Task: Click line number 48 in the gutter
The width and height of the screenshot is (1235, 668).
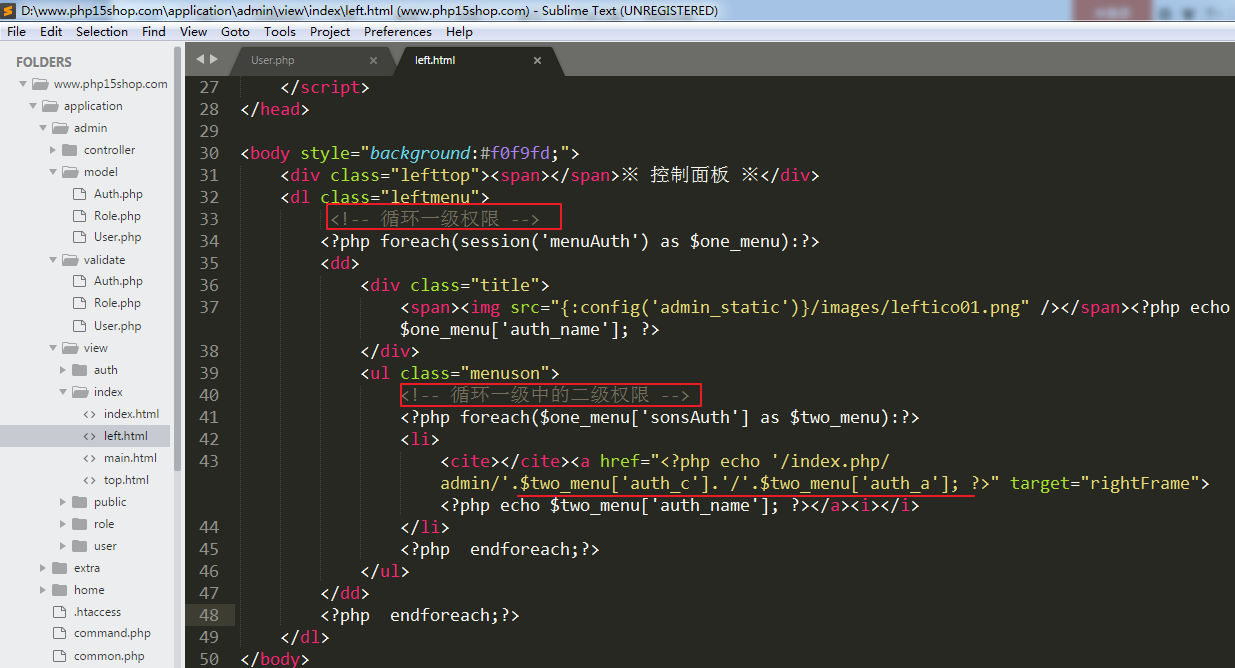Action: [208, 615]
